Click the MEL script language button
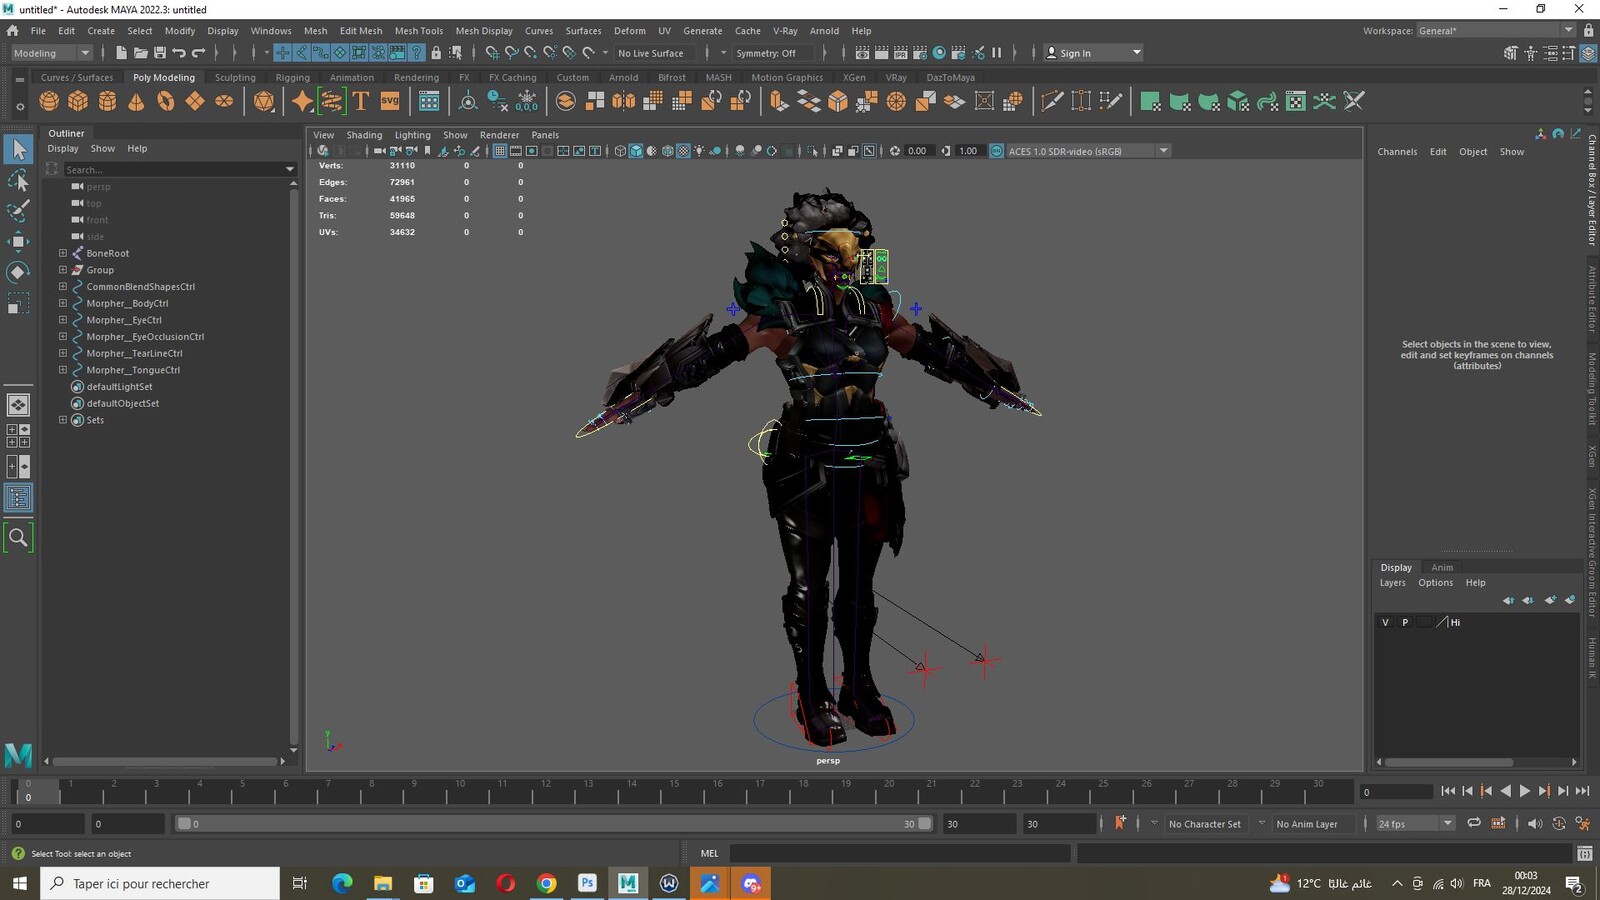 pos(709,853)
